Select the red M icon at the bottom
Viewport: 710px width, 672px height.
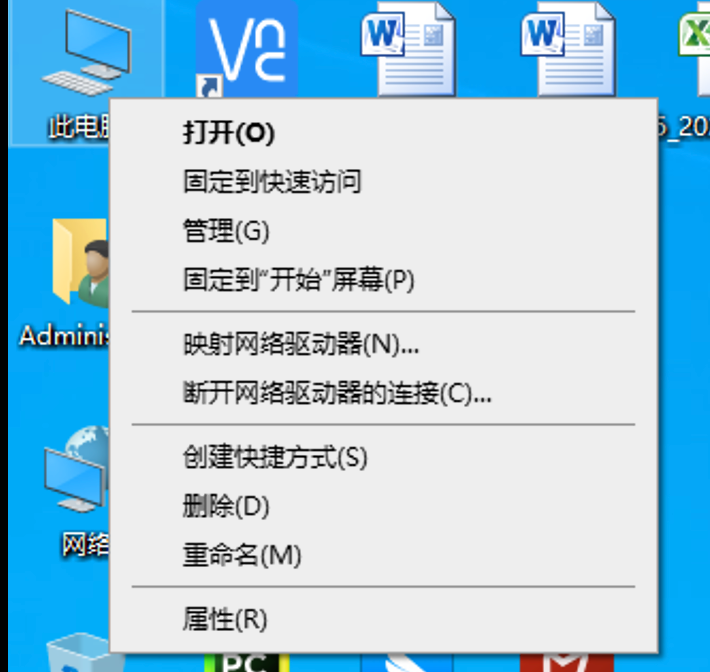pos(567,663)
